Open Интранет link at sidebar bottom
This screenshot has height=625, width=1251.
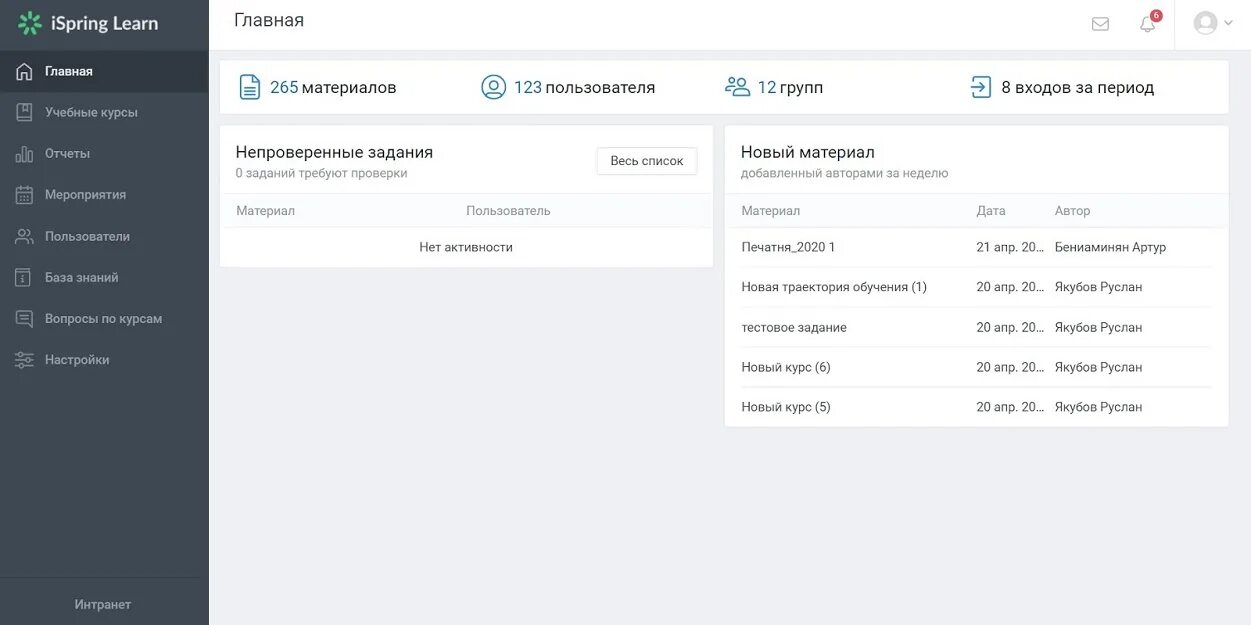(103, 604)
